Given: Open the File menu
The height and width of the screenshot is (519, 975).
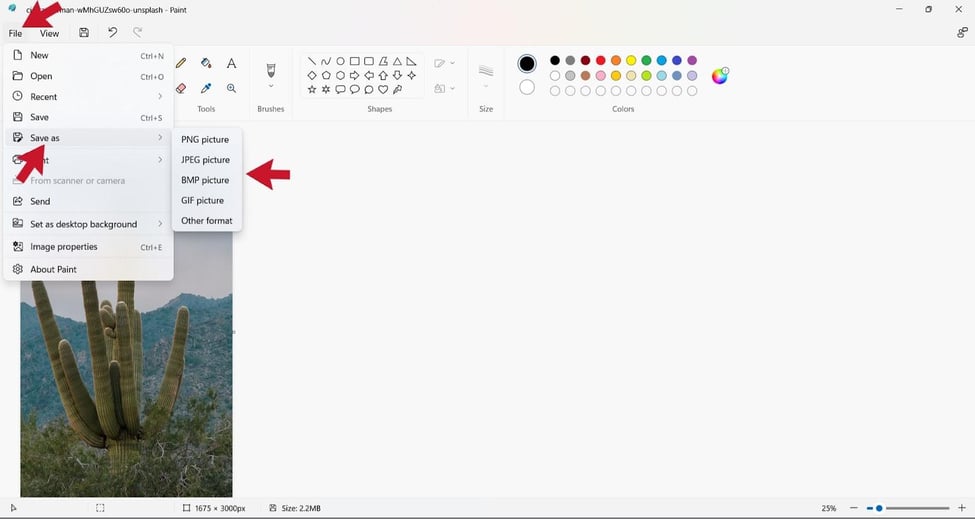Looking at the screenshot, I should tap(16, 34).
